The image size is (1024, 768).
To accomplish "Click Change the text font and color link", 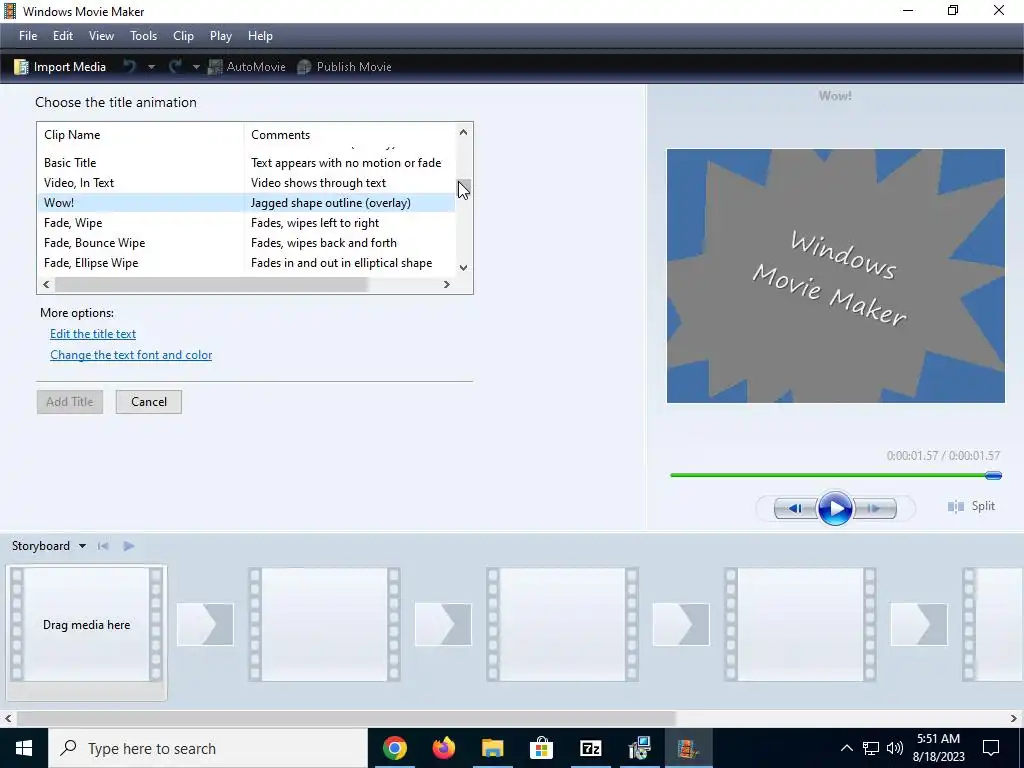I will point(131,355).
